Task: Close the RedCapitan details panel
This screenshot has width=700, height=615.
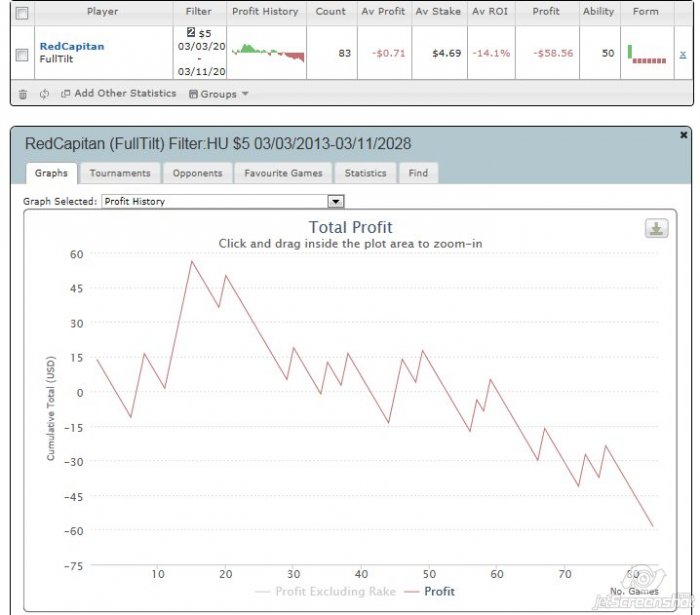Action: point(683,135)
